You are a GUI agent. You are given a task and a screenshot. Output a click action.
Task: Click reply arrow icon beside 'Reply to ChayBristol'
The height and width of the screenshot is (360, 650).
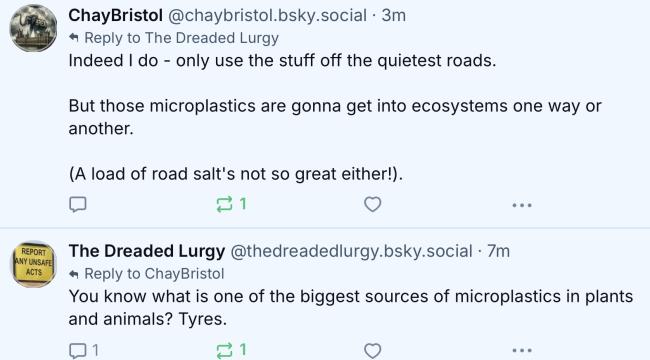(x=74, y=274)
